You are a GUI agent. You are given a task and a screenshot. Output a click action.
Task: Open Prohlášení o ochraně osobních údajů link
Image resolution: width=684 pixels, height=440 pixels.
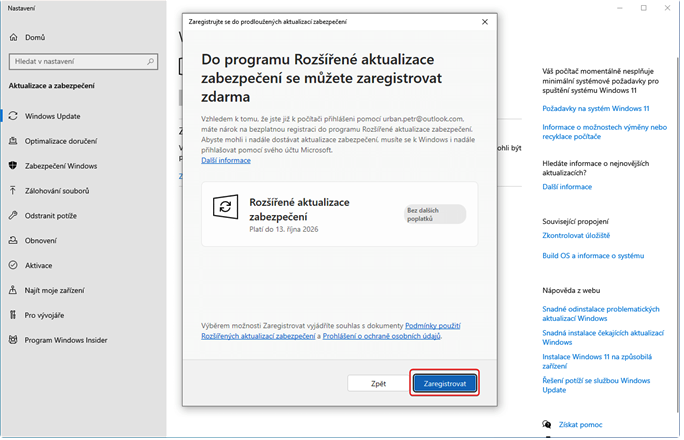(x=383, y=337)
